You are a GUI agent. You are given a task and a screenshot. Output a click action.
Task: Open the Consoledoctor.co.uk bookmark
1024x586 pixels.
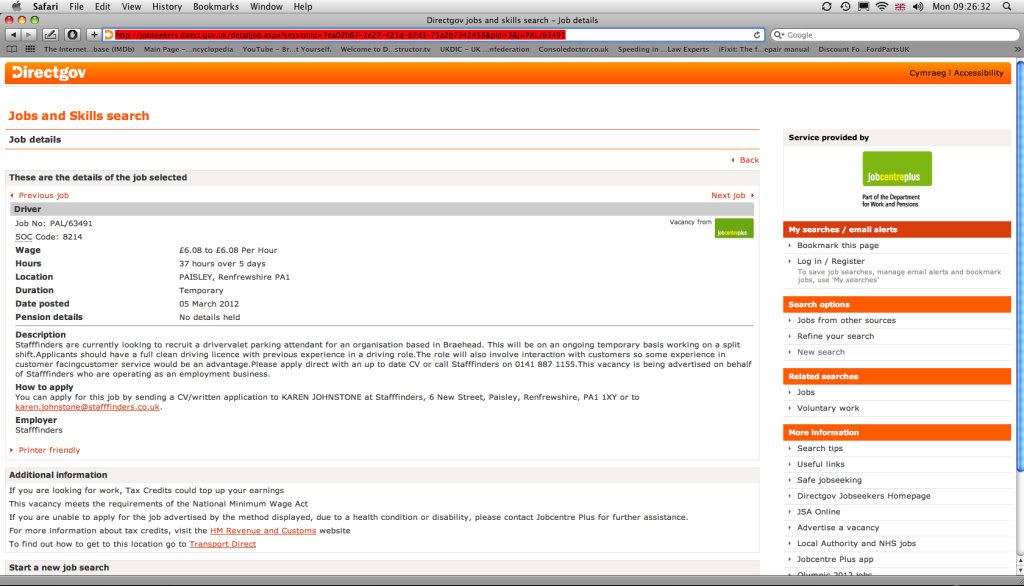pos(573,49)
